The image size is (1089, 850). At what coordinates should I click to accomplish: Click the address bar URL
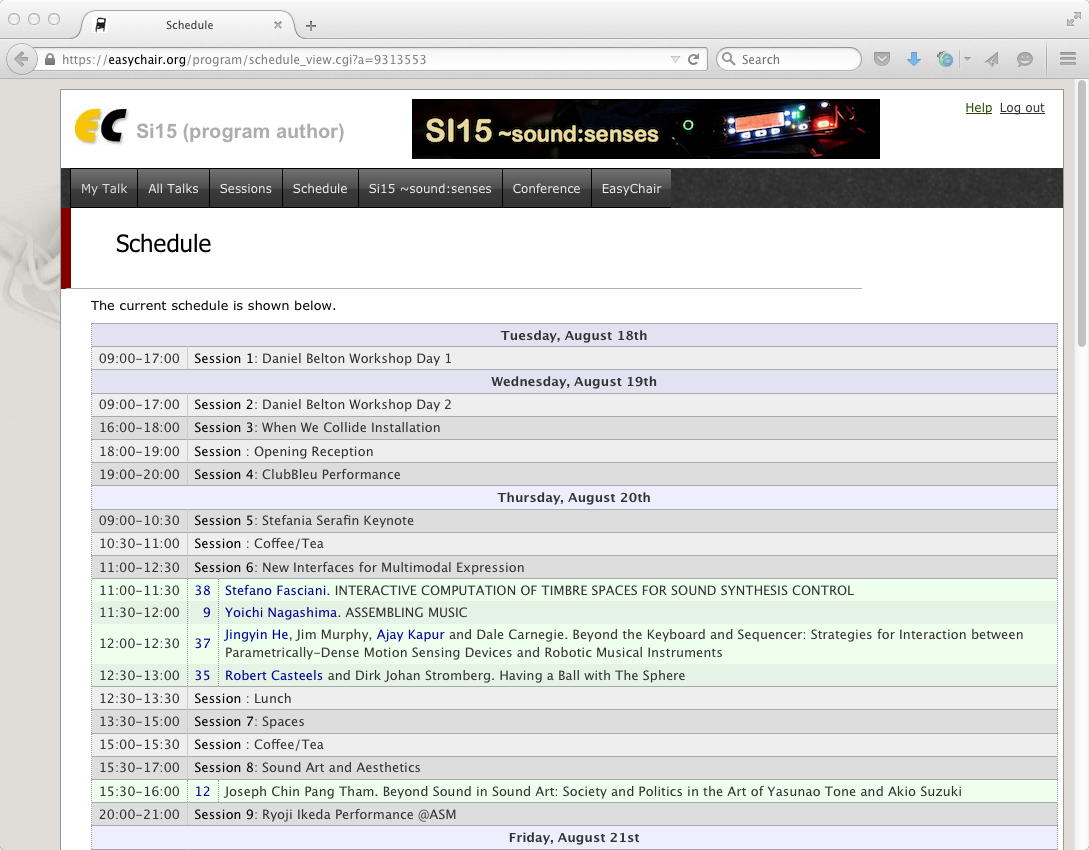click(x=244, y=60)
